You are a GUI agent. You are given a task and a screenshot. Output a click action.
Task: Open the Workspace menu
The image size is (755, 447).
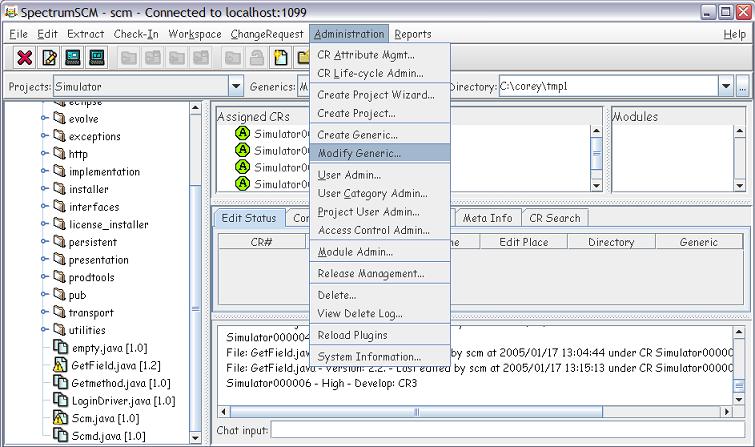[195, 34]
